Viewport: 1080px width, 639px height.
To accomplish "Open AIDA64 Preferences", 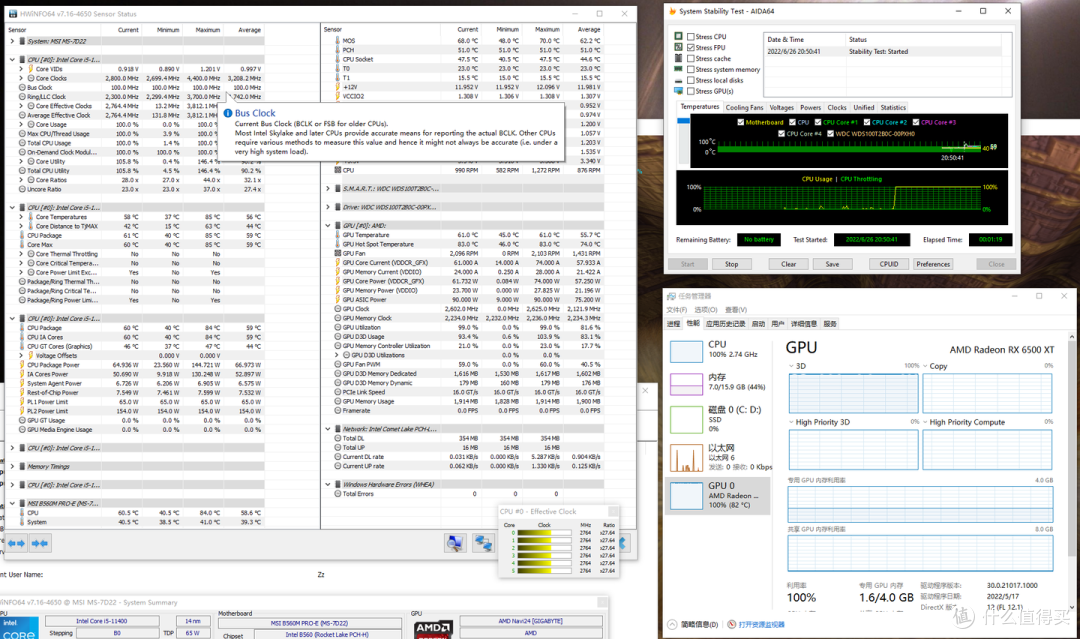I will 933,264.
